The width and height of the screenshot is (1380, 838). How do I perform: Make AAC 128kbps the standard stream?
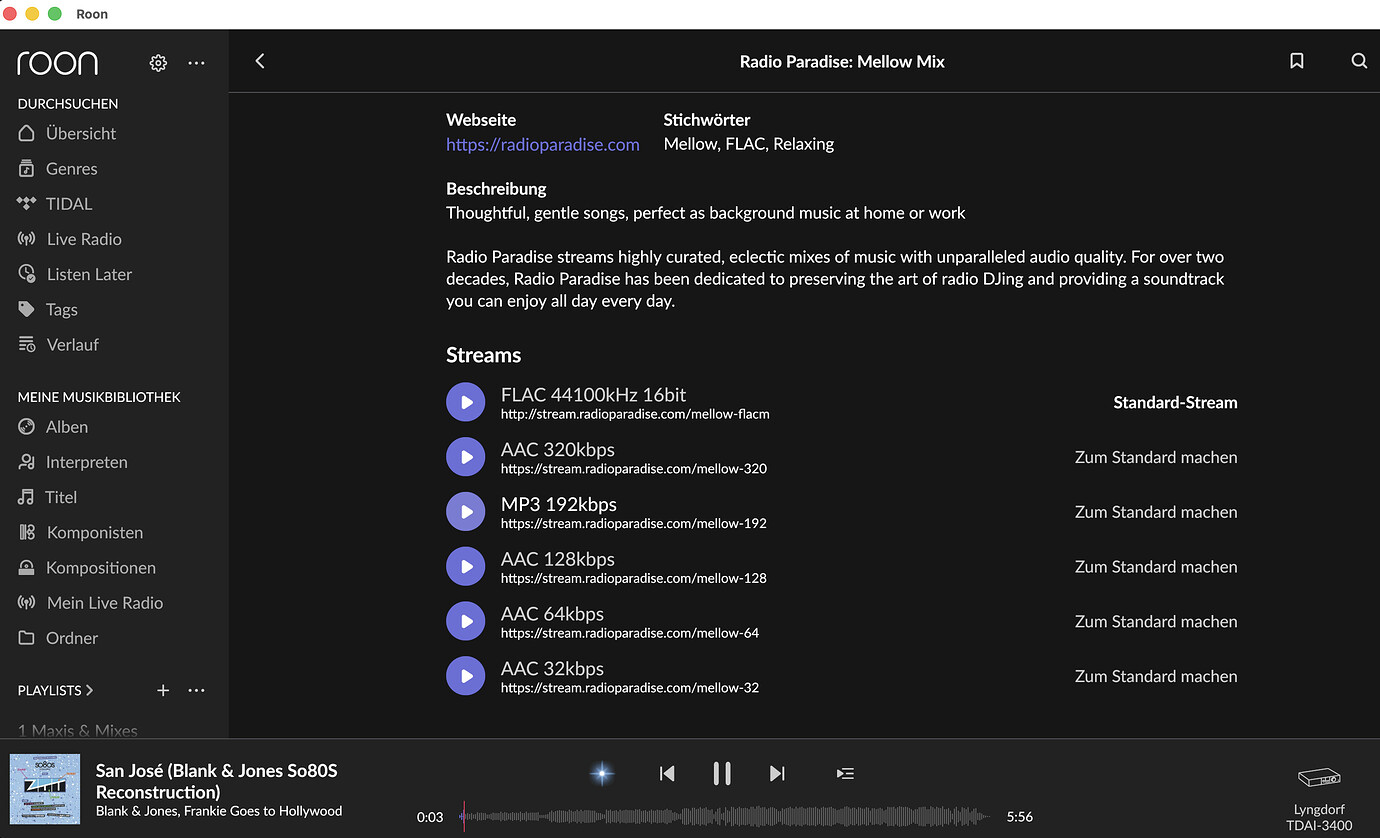1155,567
